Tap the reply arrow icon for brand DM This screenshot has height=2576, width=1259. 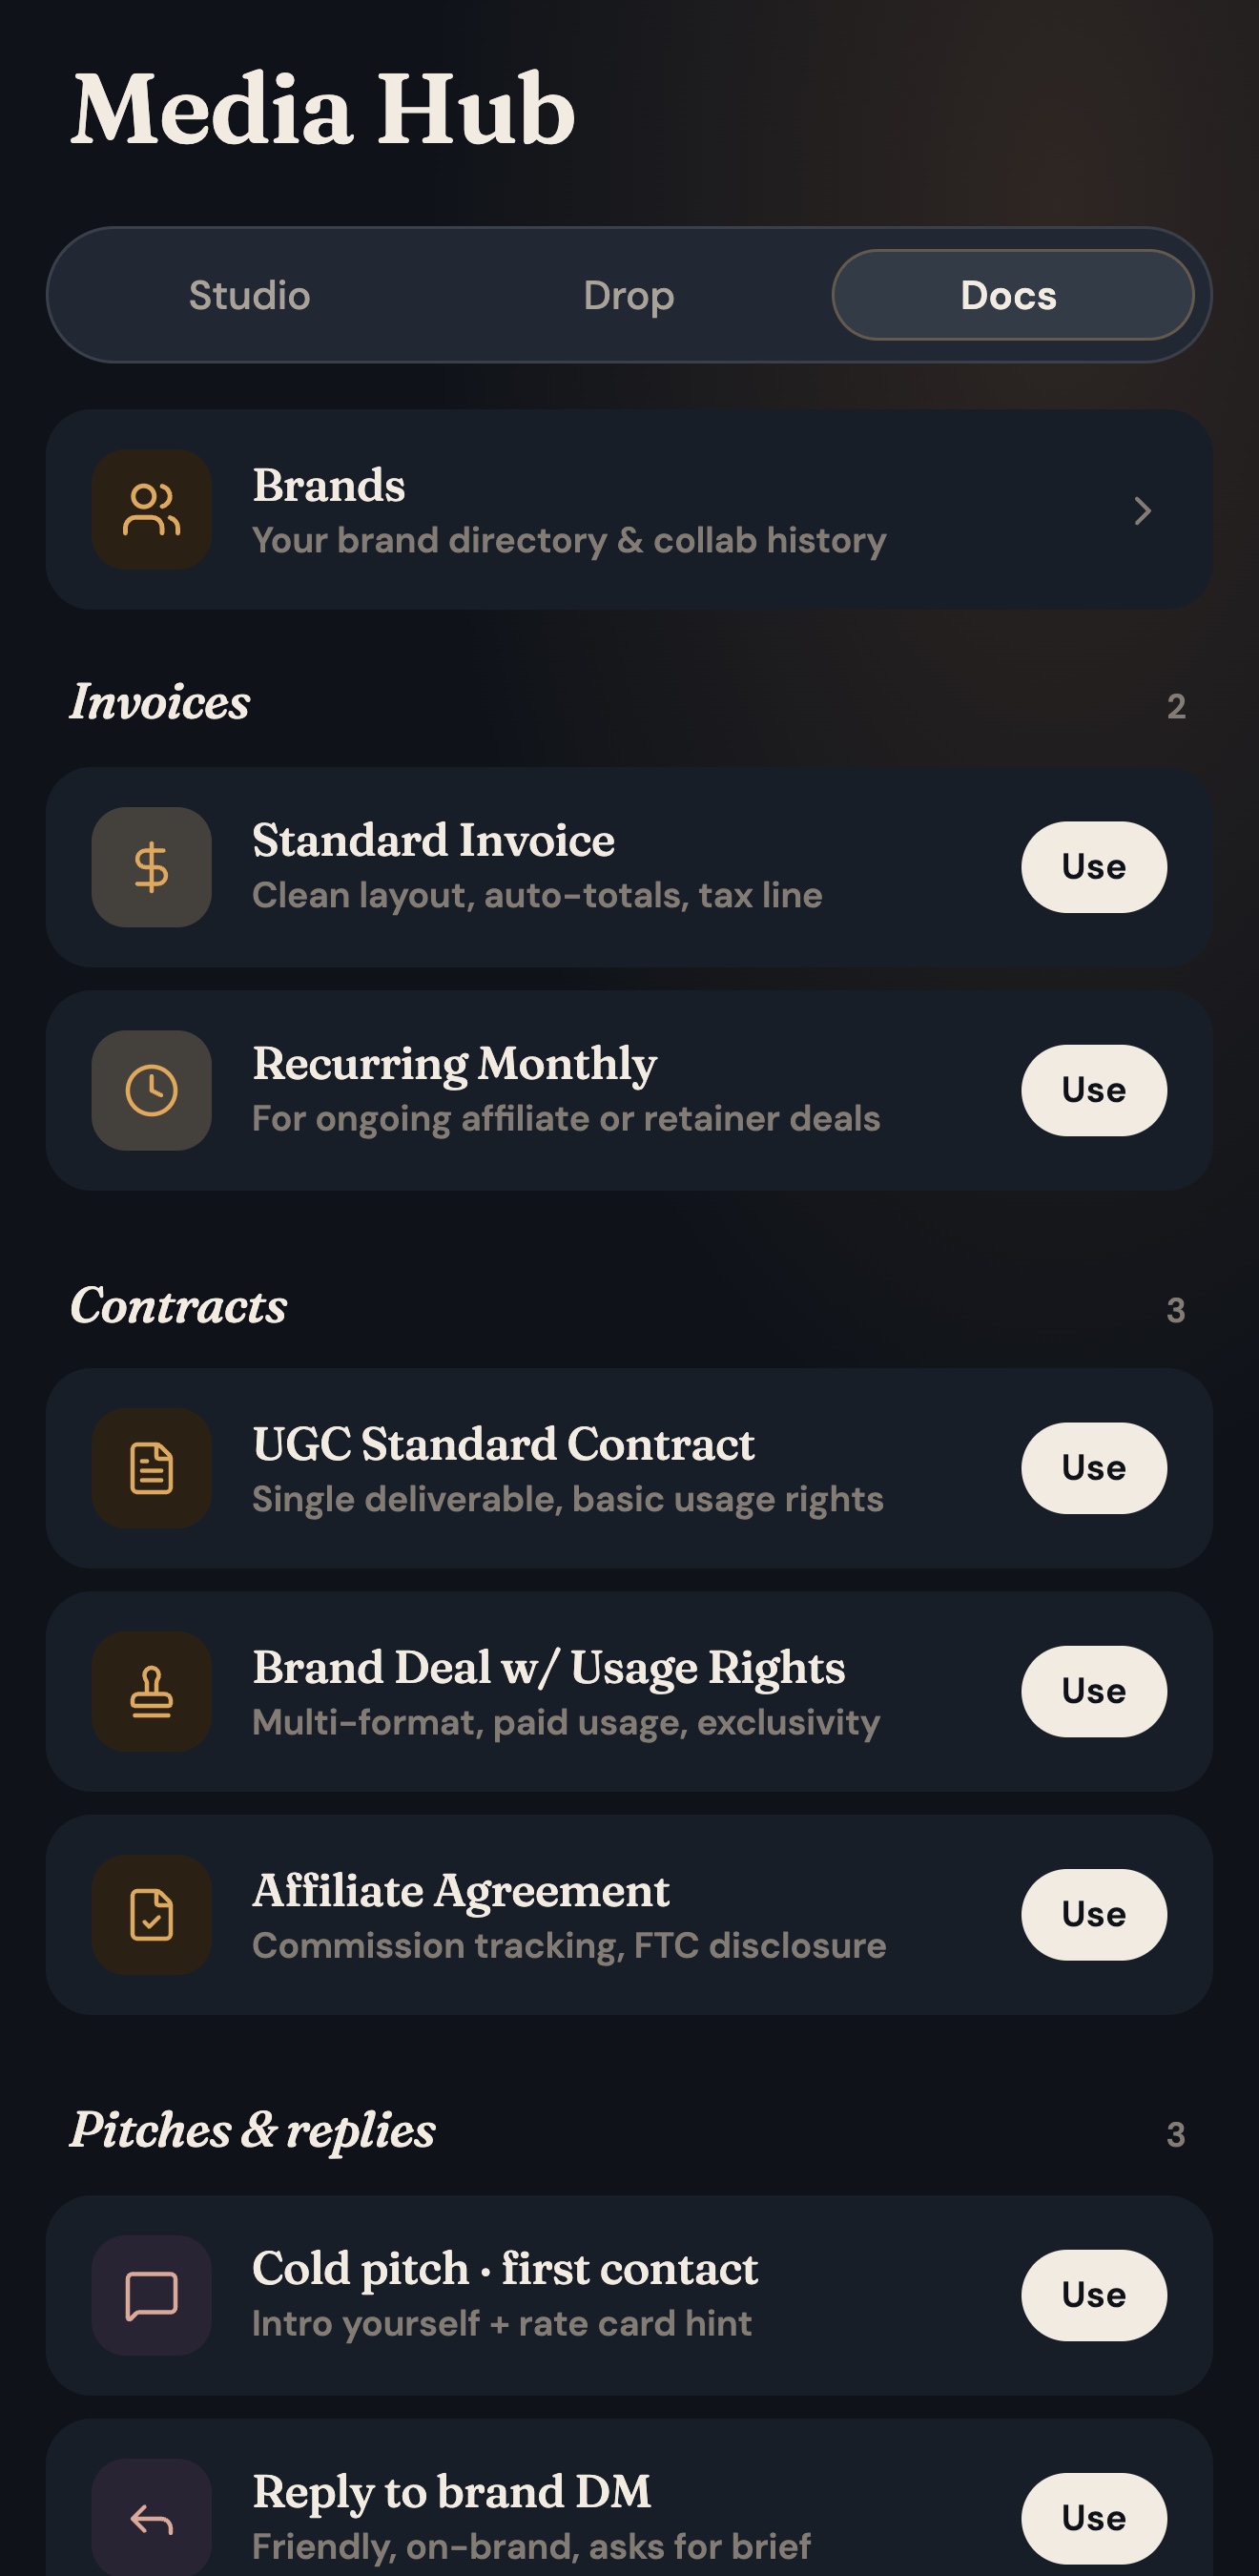pos(151,2518)
